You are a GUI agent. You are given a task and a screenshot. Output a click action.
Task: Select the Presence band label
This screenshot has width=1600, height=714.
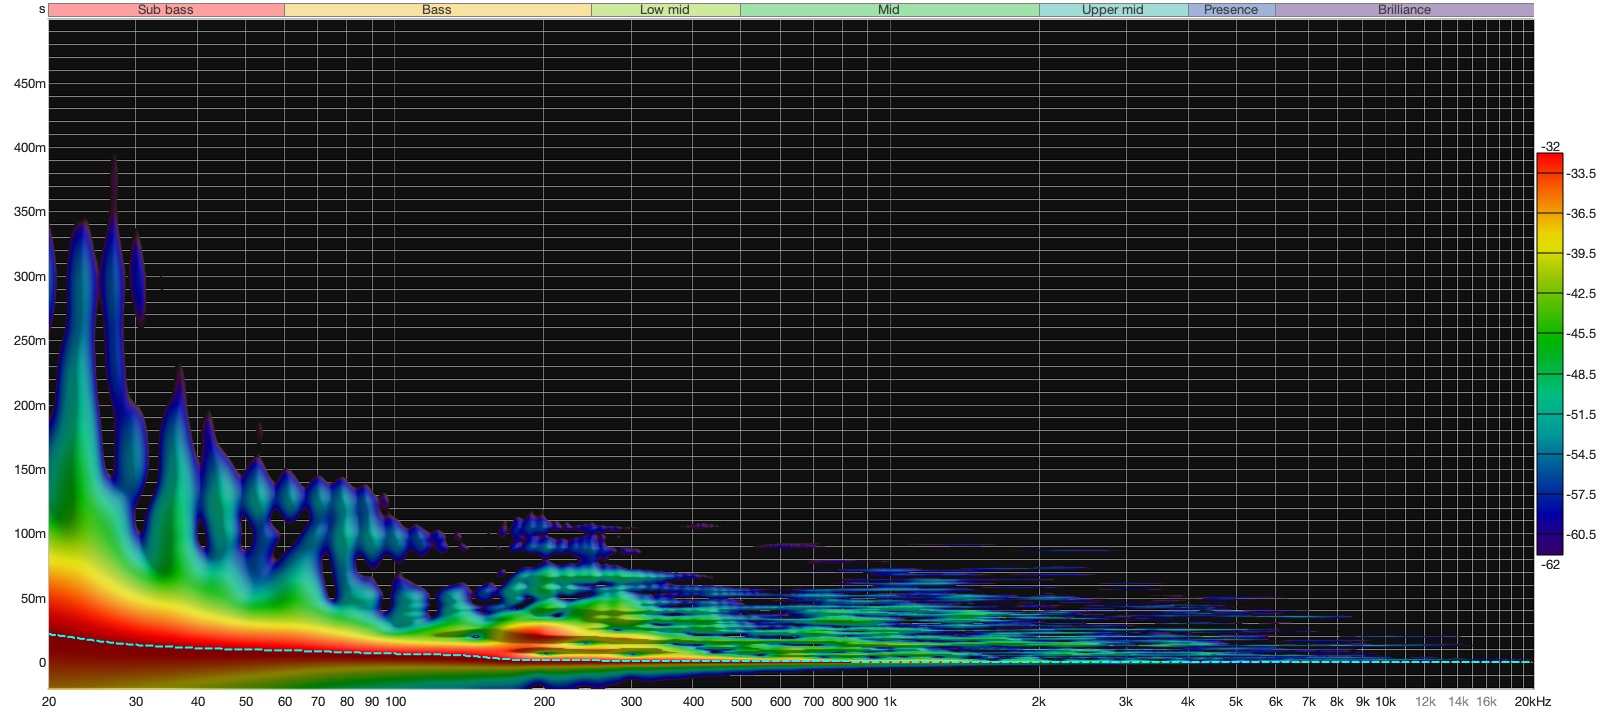coord(1231,10)
